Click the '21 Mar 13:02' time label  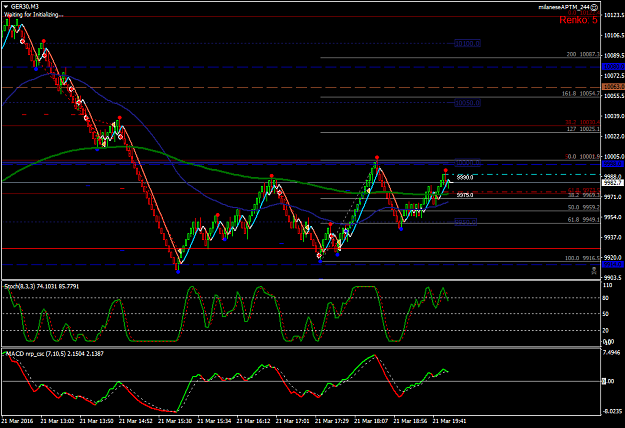[x=57, y=421]
